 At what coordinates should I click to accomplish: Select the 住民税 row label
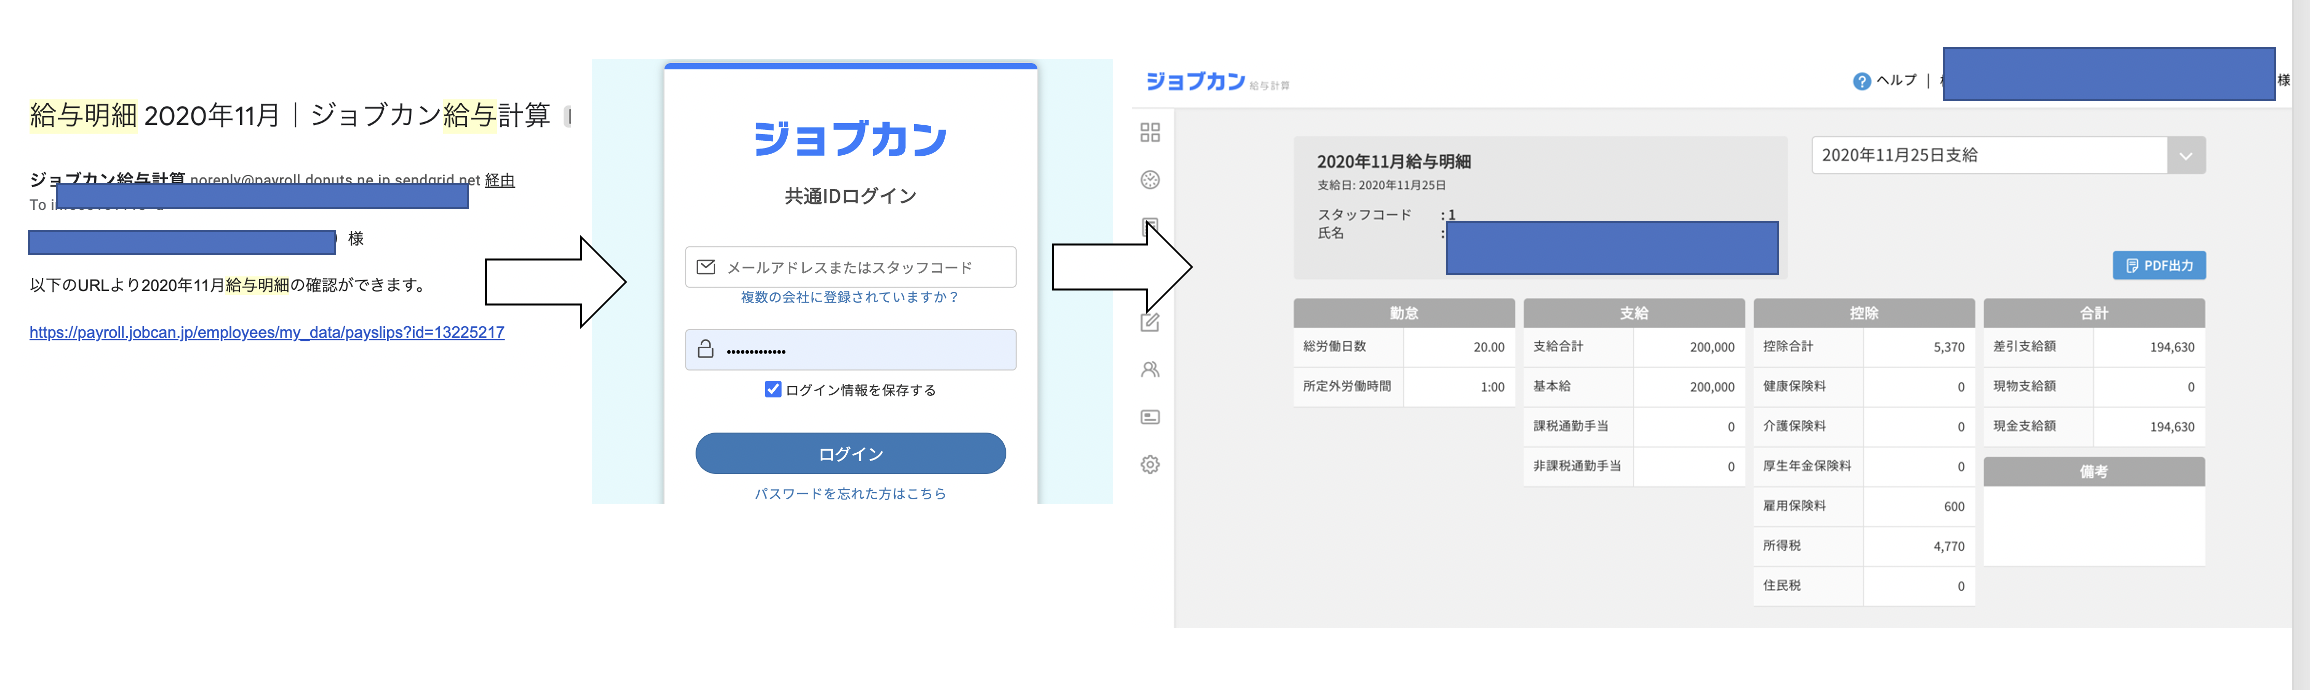[1782, 586]
